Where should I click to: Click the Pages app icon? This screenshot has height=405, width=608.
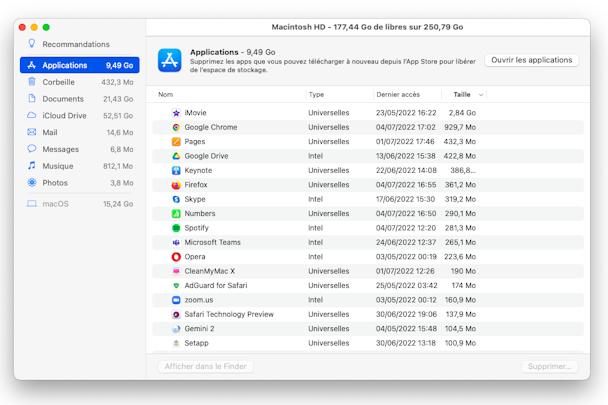[x=176, y=142]
